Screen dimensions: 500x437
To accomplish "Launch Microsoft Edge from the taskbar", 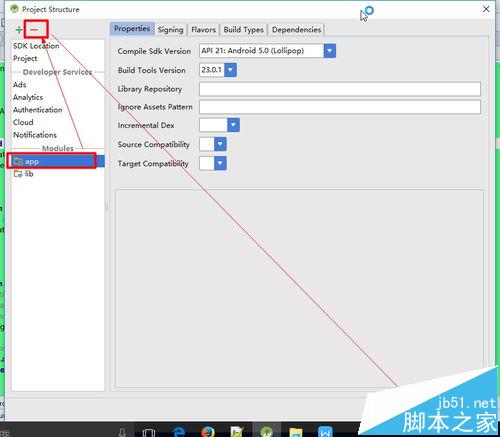I will pos(179,432).
